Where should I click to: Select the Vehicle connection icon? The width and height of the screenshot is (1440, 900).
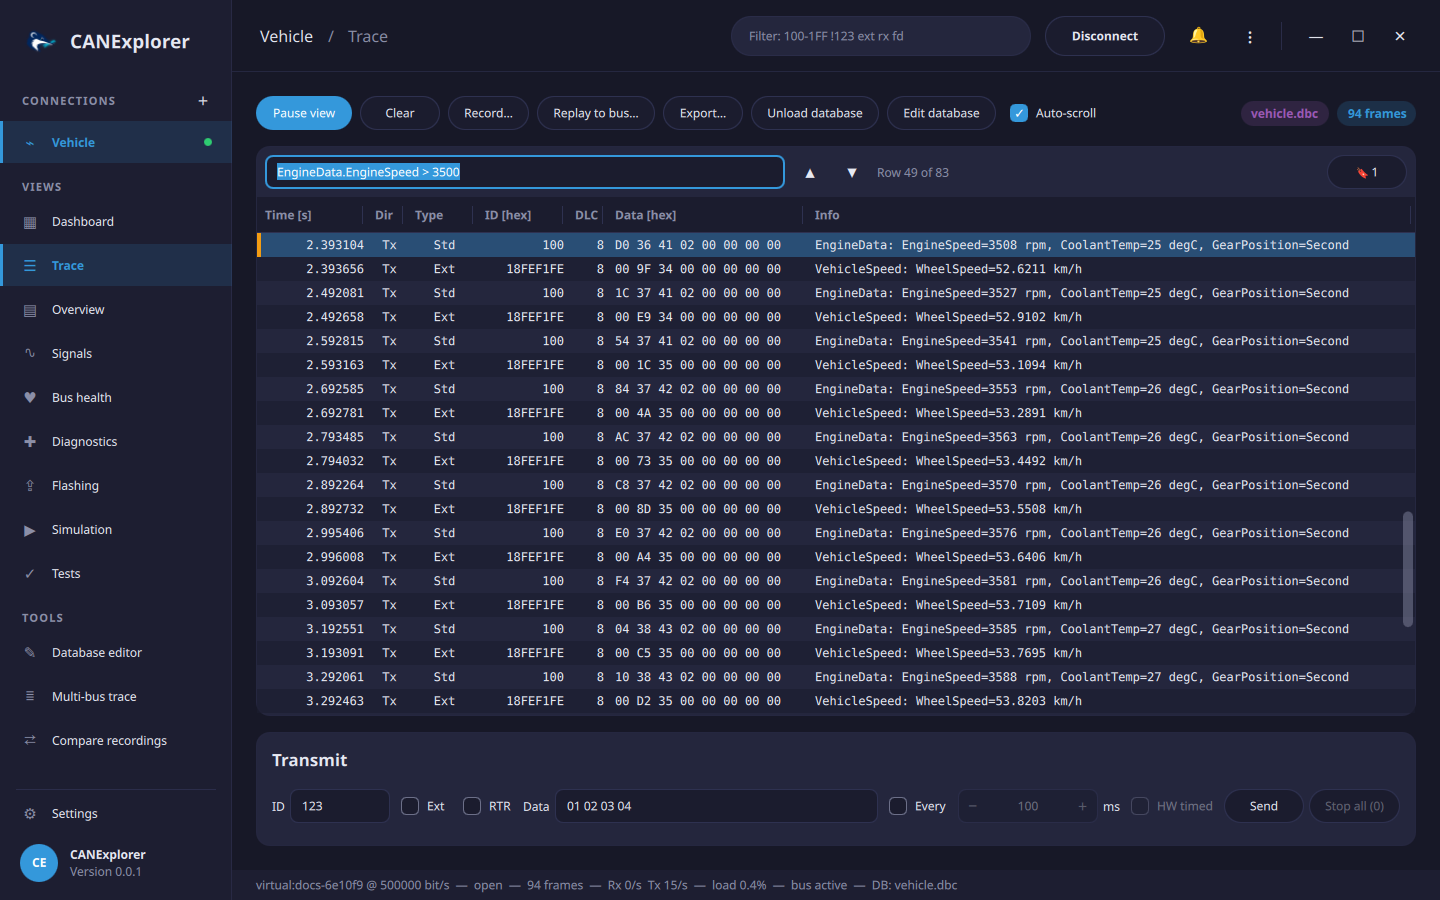[x=30, y=143]
